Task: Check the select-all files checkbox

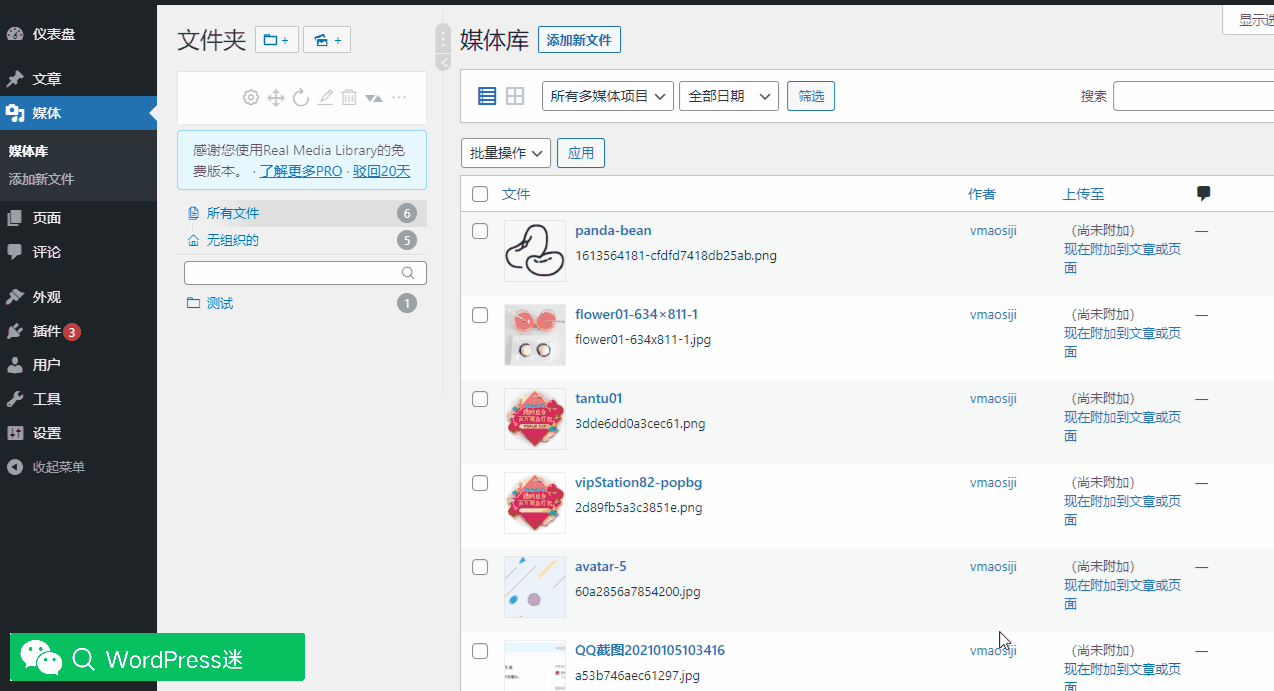Action: click(x=480, y=194)
